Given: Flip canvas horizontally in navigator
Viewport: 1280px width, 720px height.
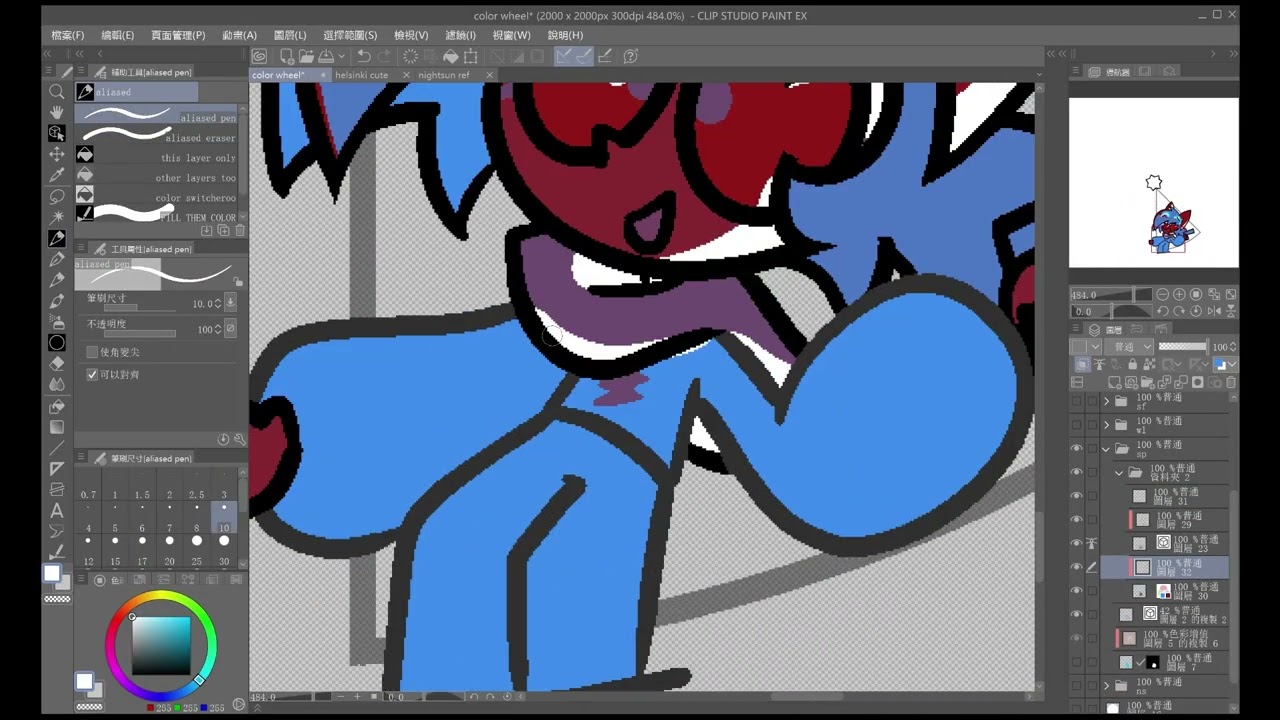Looking at the screenshot, I should [1212, 311].
